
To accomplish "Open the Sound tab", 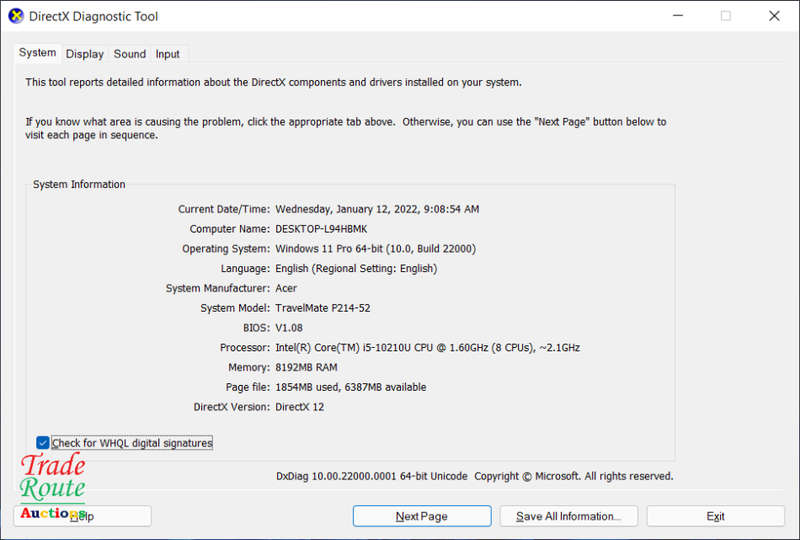I will coord(130,54).
